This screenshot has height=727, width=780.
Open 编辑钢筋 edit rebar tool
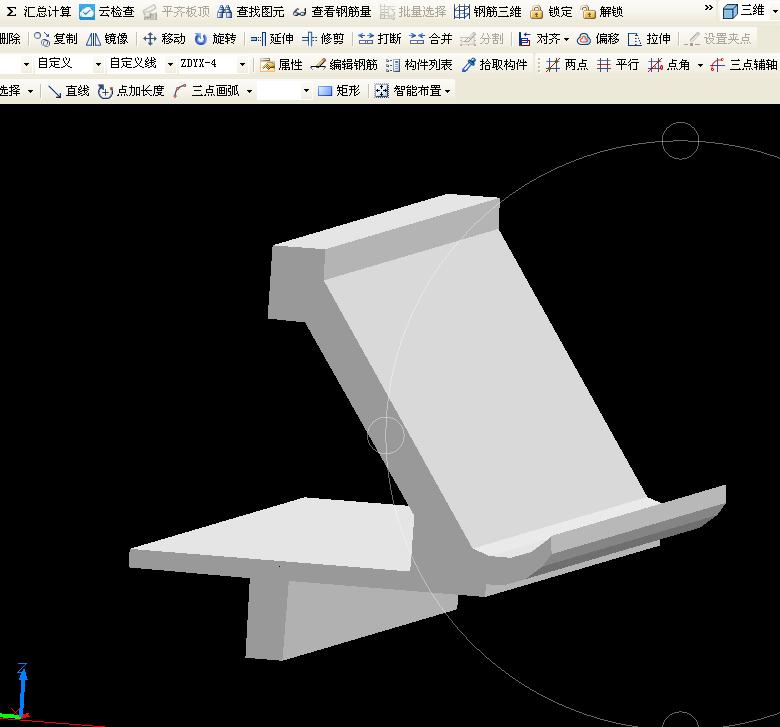tap(344, 65)
